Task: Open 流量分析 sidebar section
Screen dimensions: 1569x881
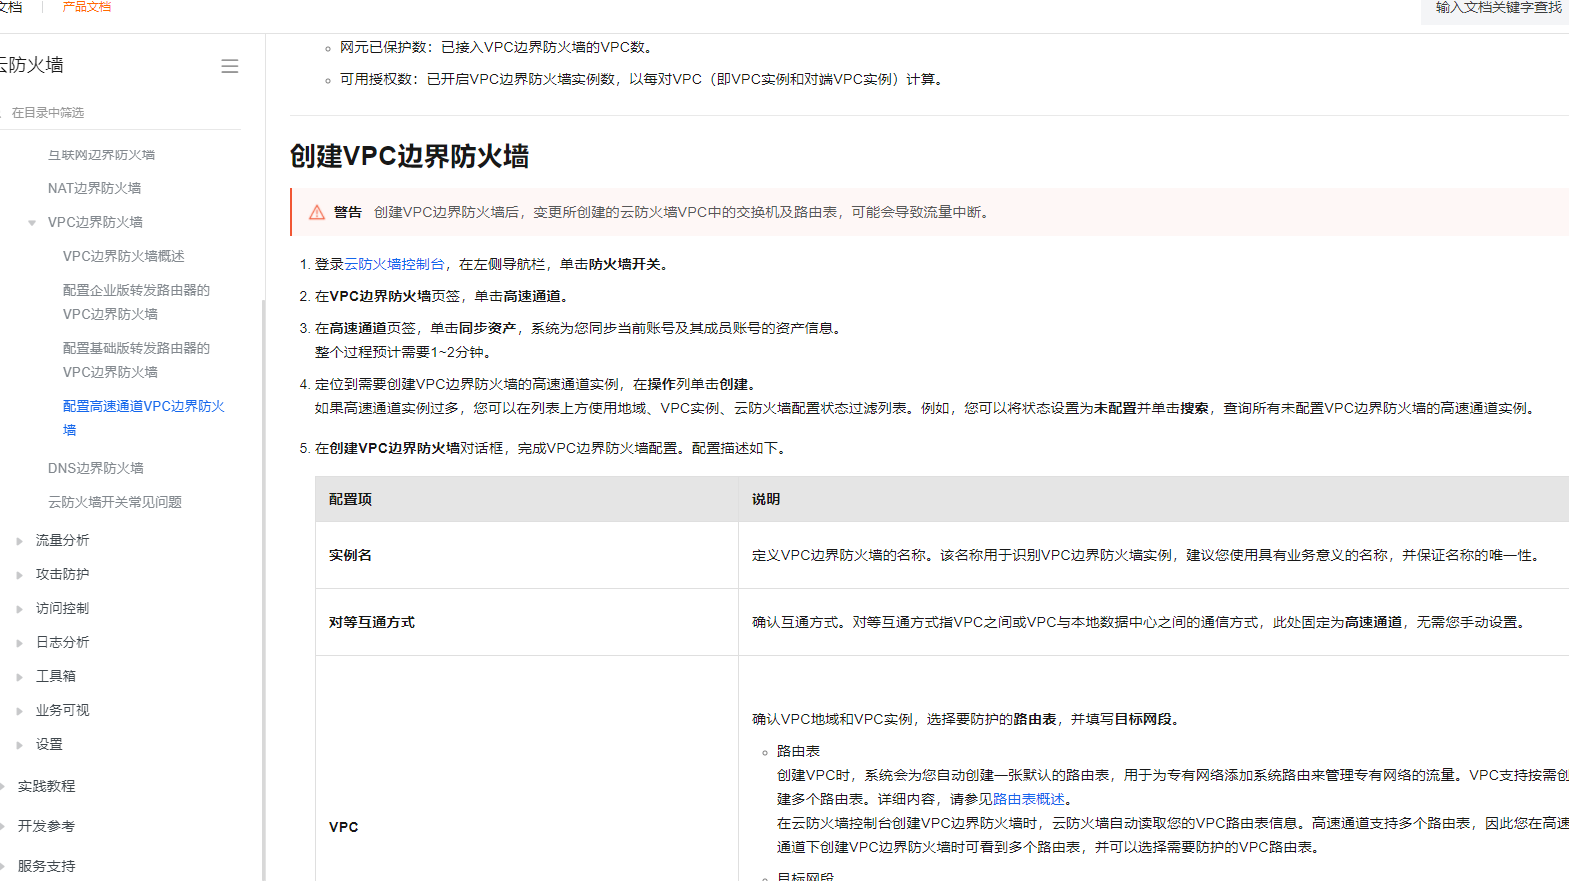Action: (62, 540)
